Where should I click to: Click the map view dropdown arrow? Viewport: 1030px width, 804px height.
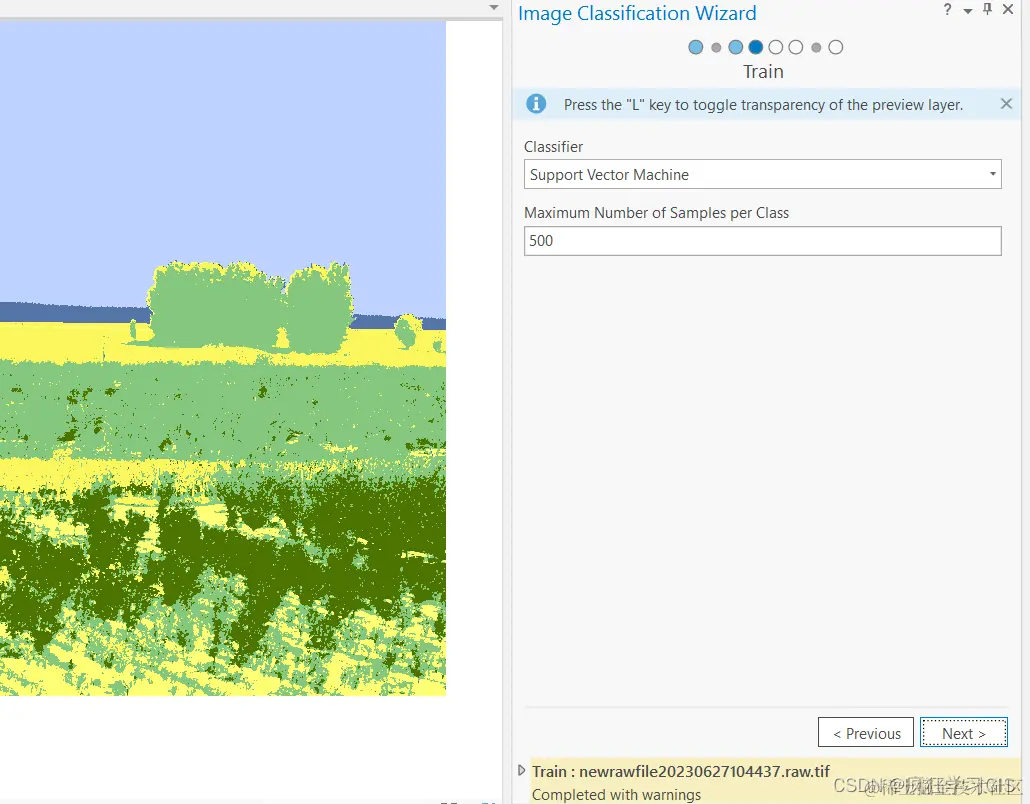coord(494,8)
